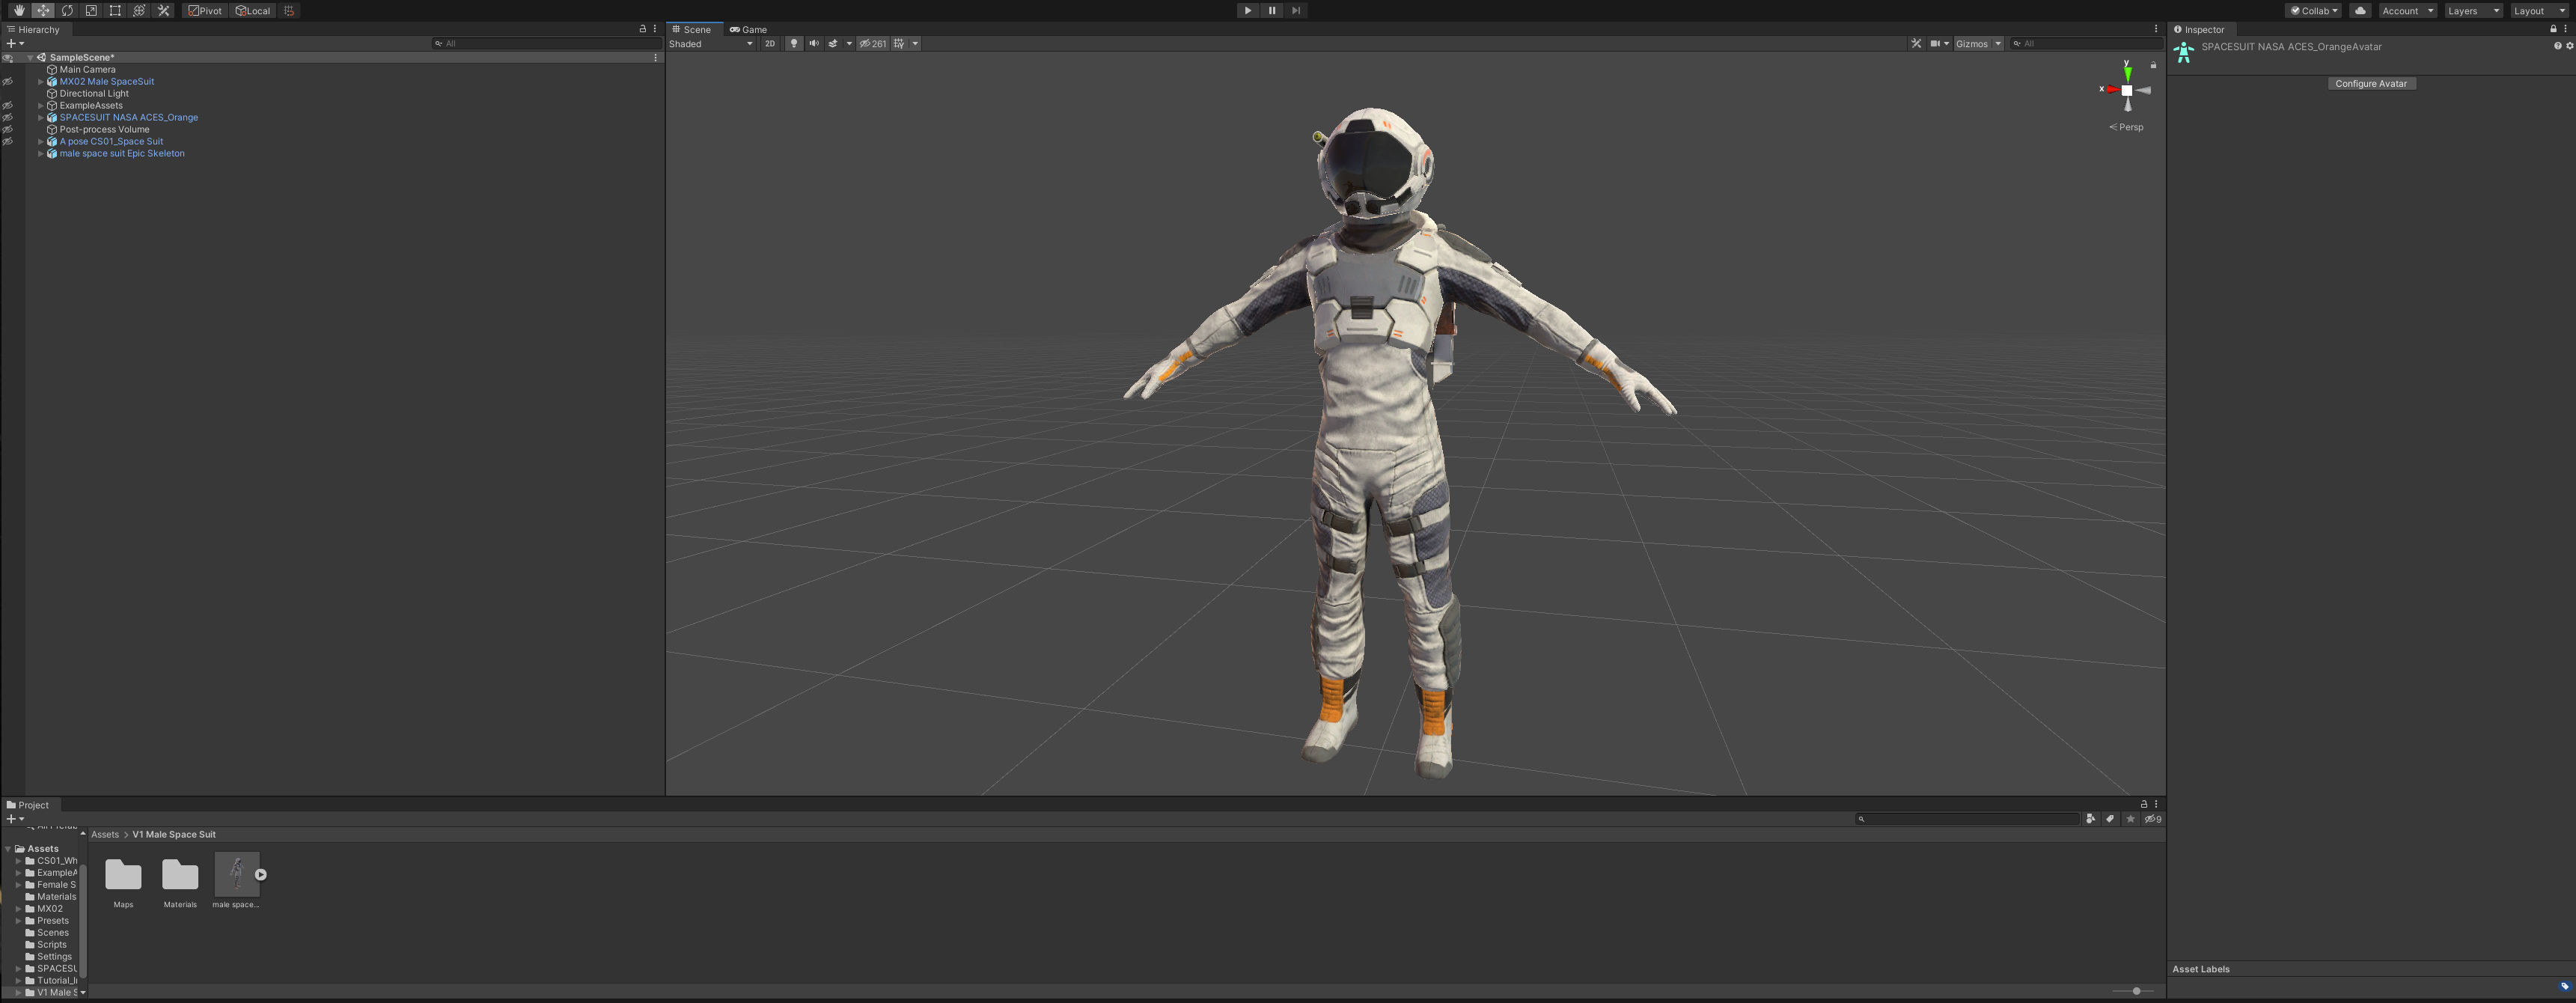
Task: Click Configure Avatar button
Action: click(x=2371, y=83)
